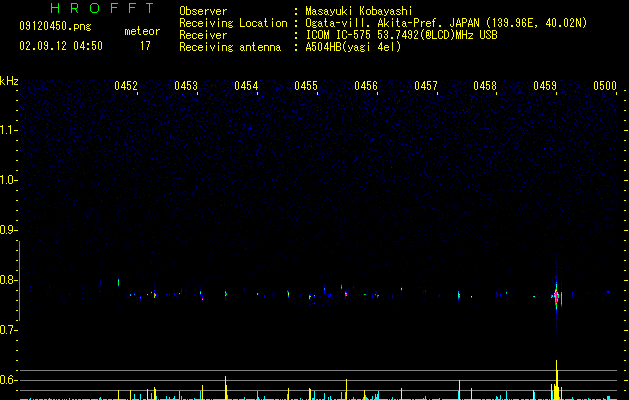Click the 0.9 kHz axis label

click(x=8, y=230)
